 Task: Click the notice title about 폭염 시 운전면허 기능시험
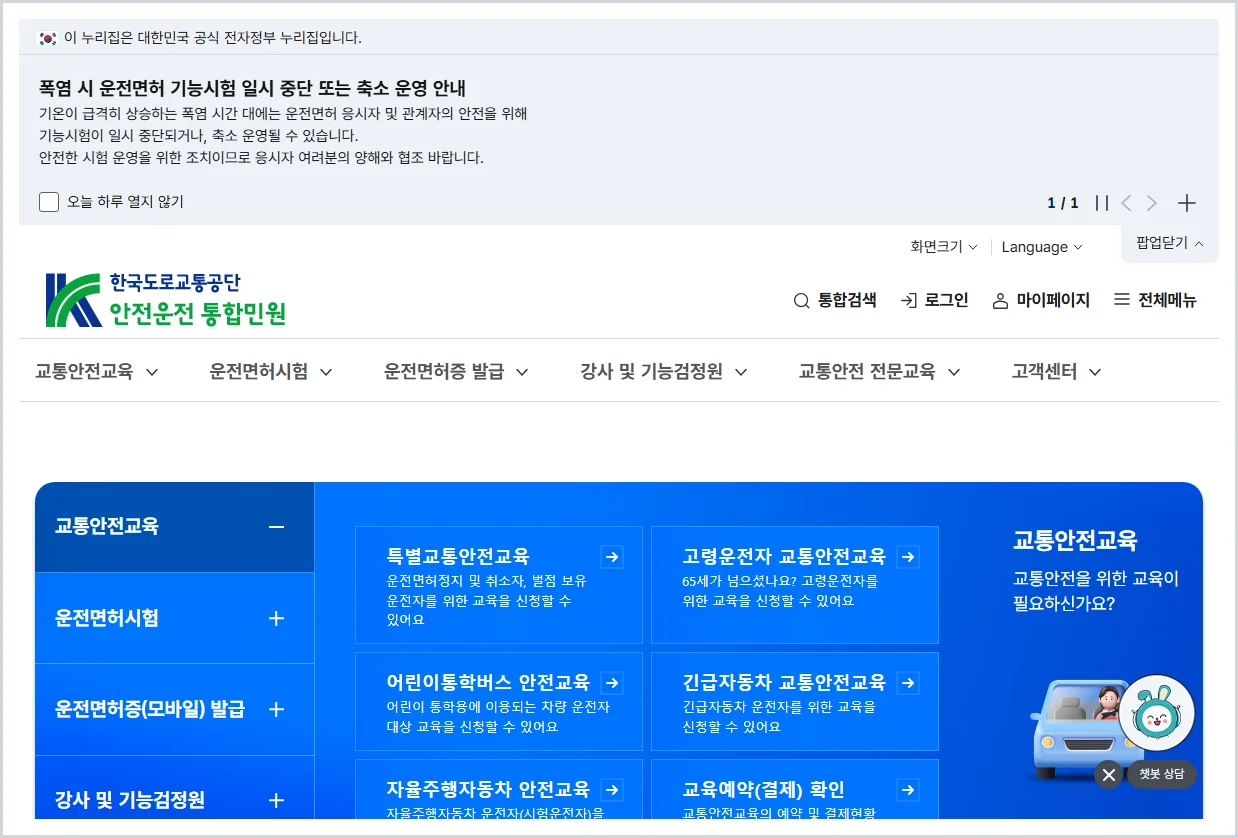tap(252, 88)
